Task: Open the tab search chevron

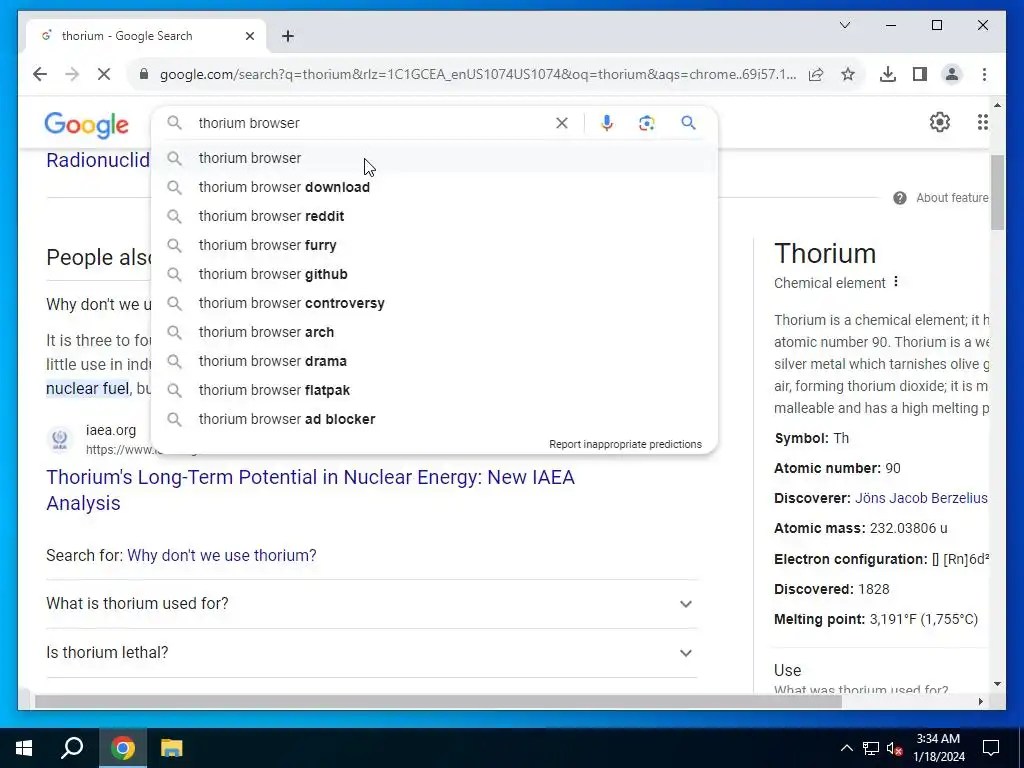Action: 844,25
